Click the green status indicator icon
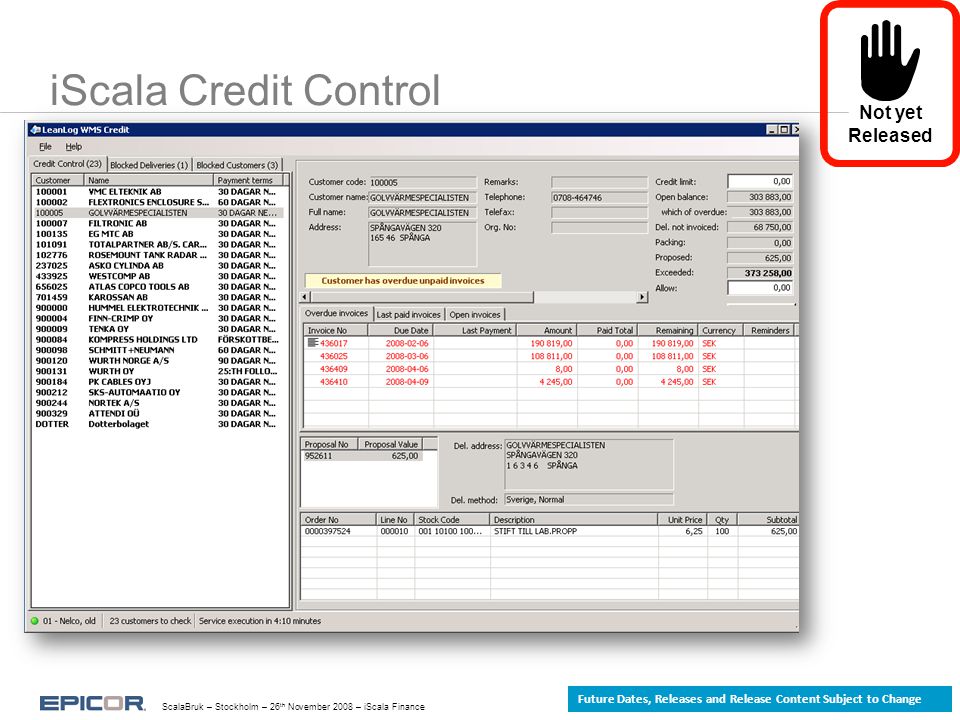Image resolution: width=960 pixels, height=720 pixels. coord(35,621)
